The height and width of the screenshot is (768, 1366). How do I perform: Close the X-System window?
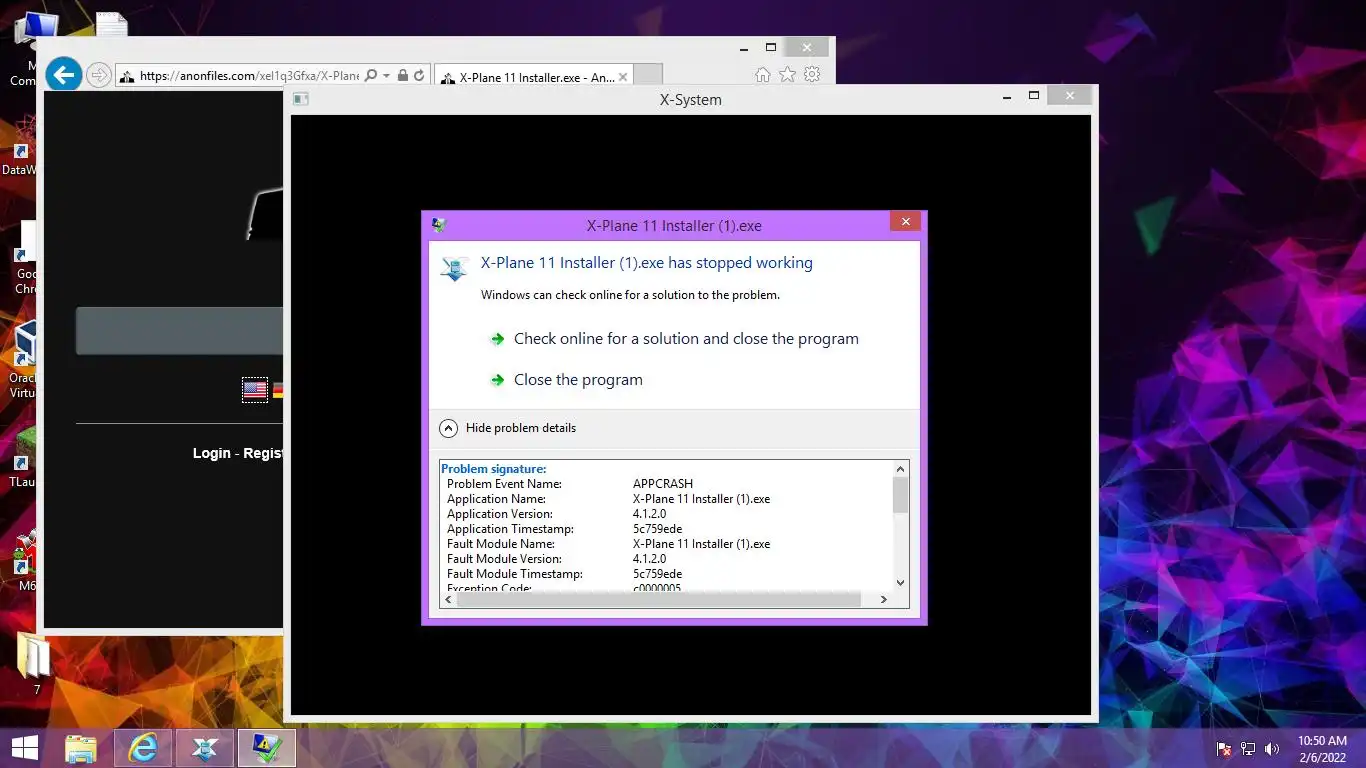pos(1070,96)
